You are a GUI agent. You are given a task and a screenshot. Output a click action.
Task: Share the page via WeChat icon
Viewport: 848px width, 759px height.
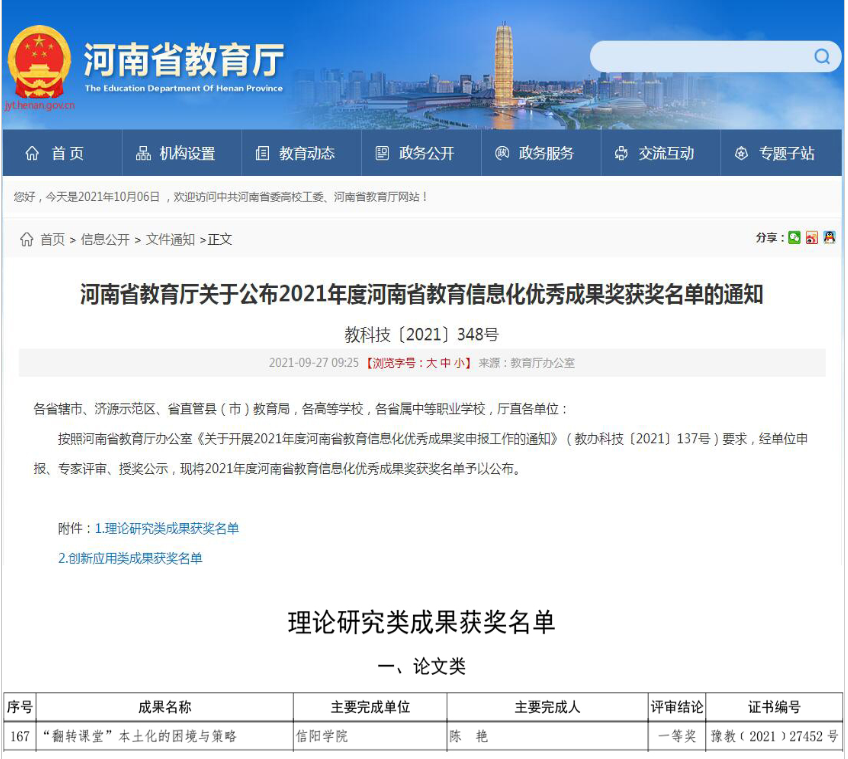click(x=794, y=237)
